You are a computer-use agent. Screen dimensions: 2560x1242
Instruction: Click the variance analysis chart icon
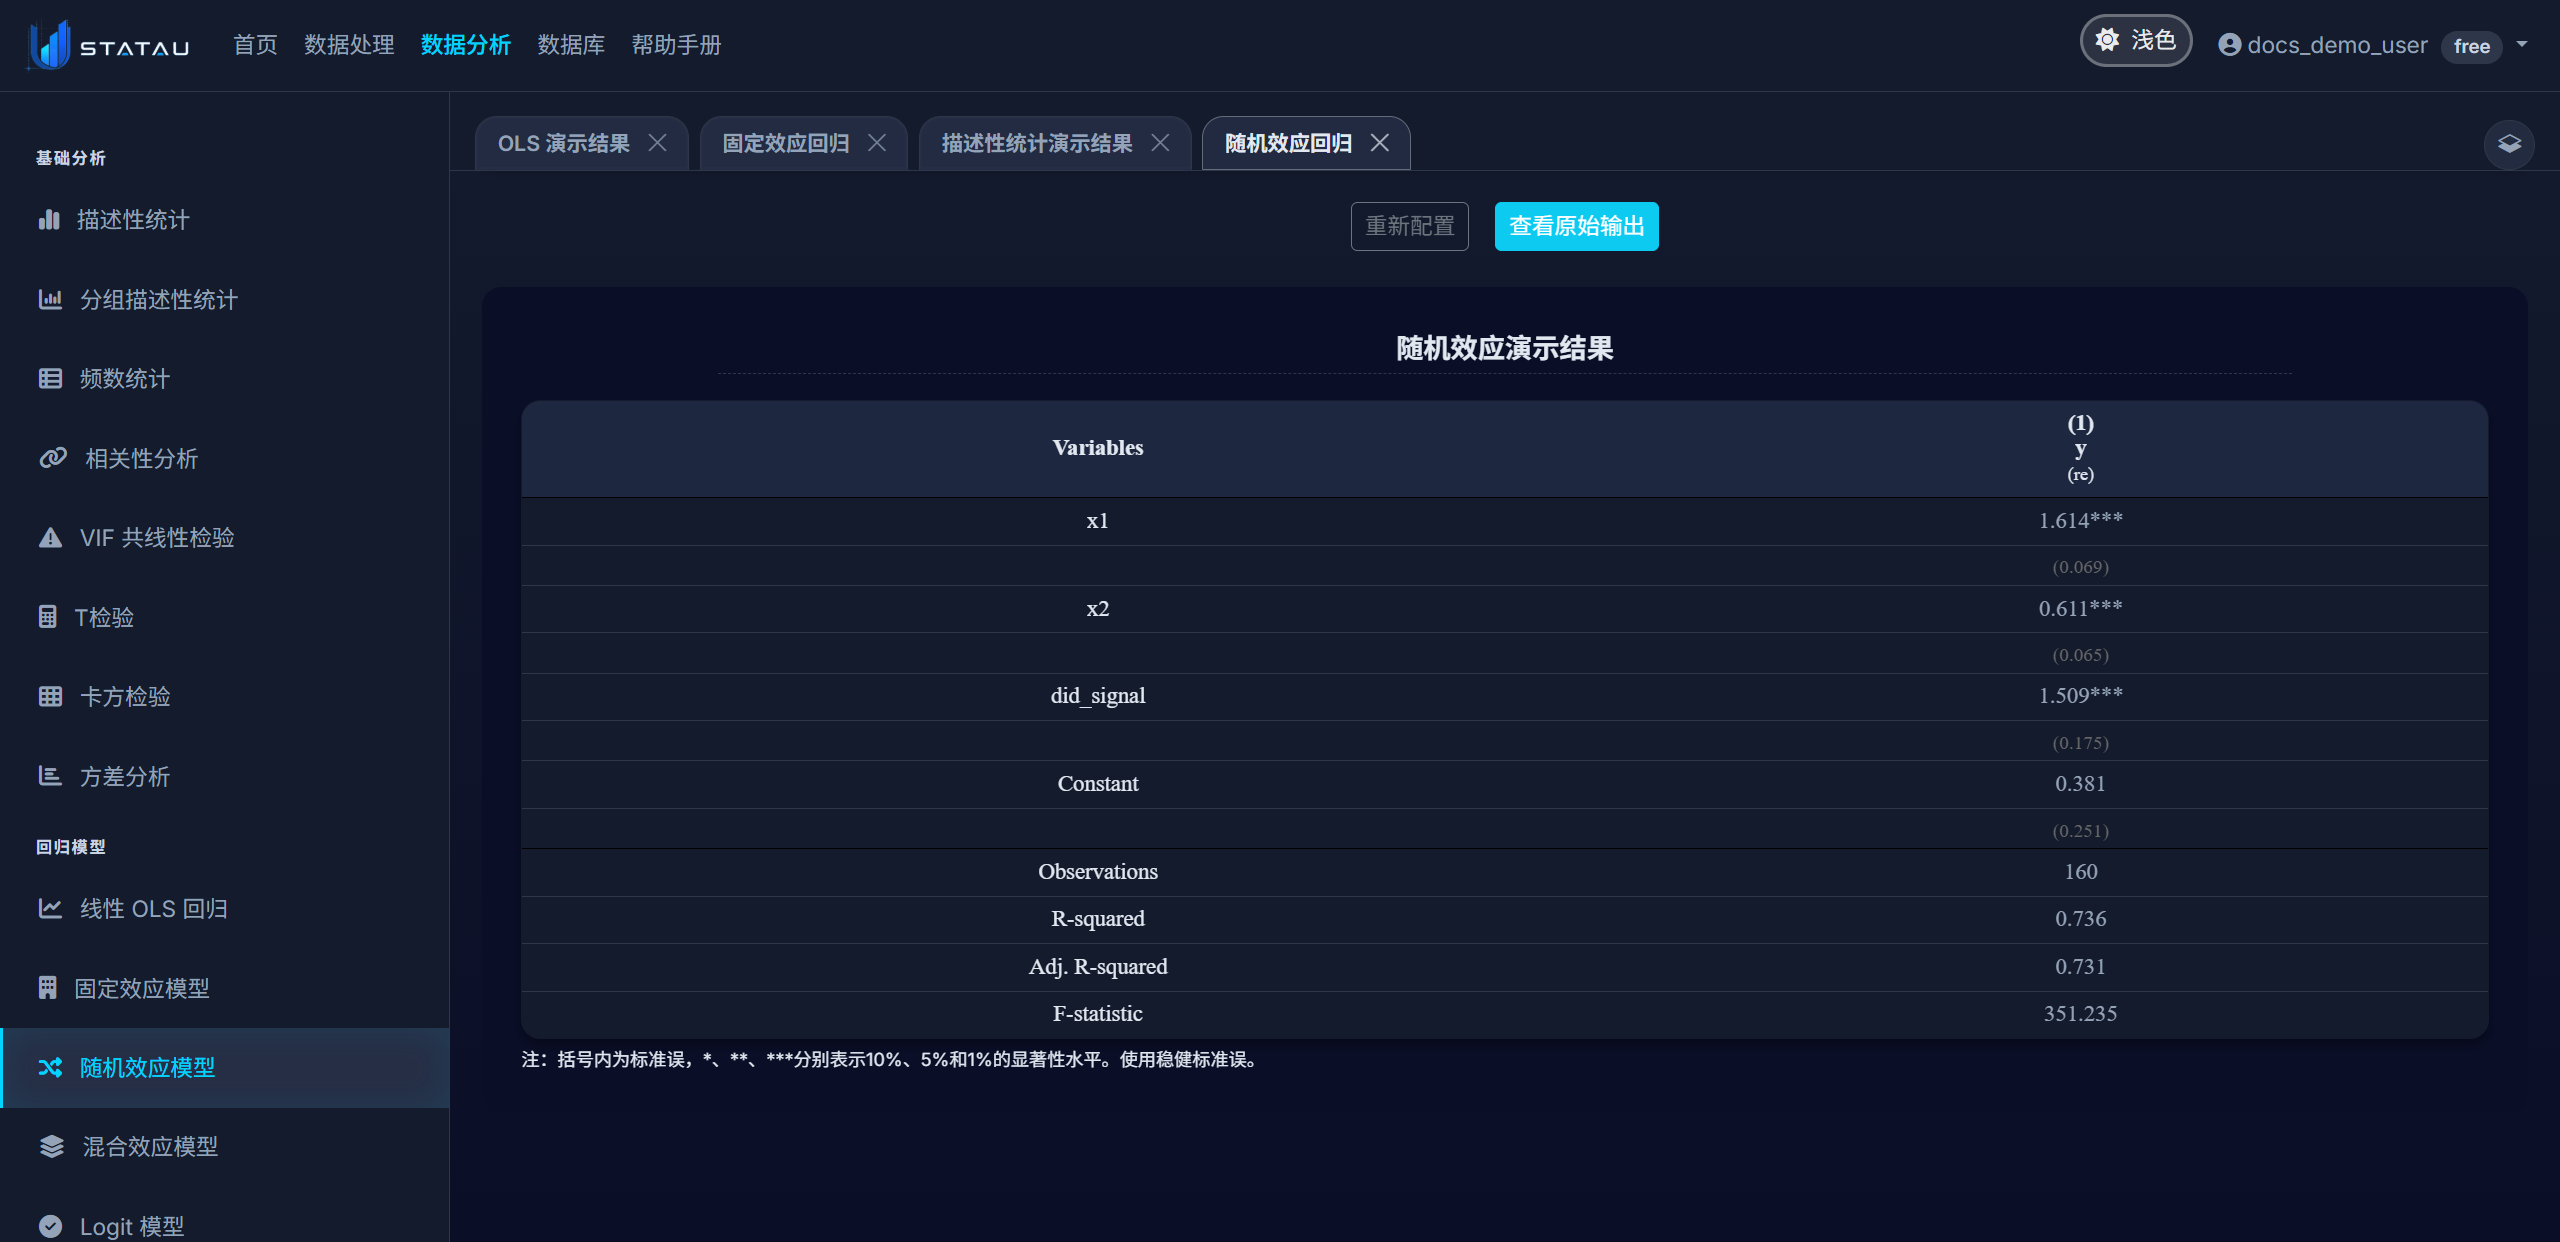coord(50,776)
